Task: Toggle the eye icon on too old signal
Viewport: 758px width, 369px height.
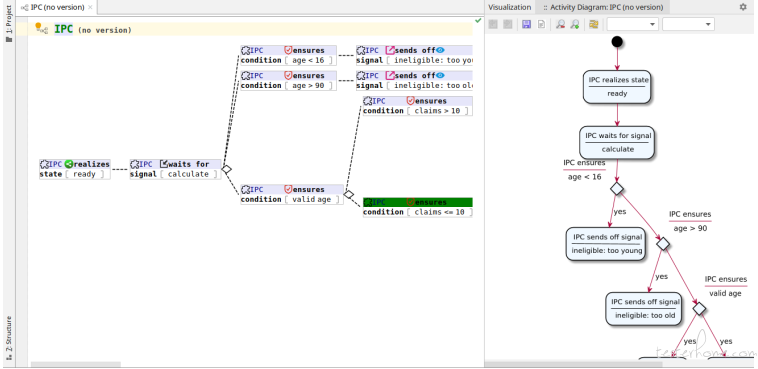Action: 440,75
